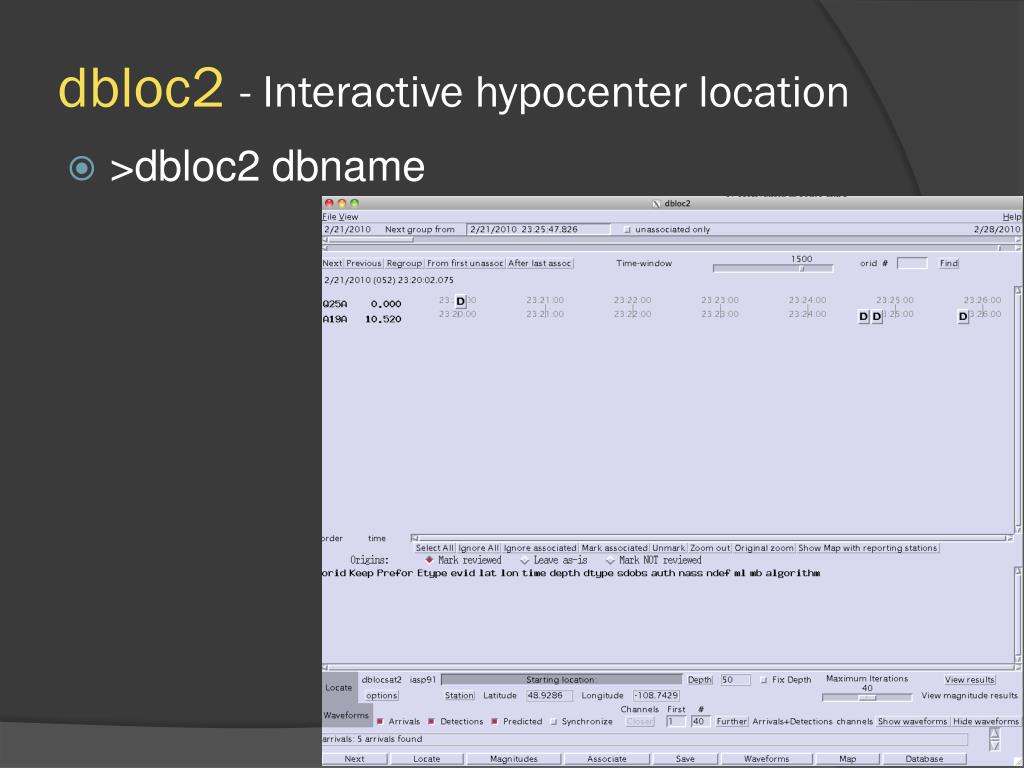Click the View results button

click(970, 680)
